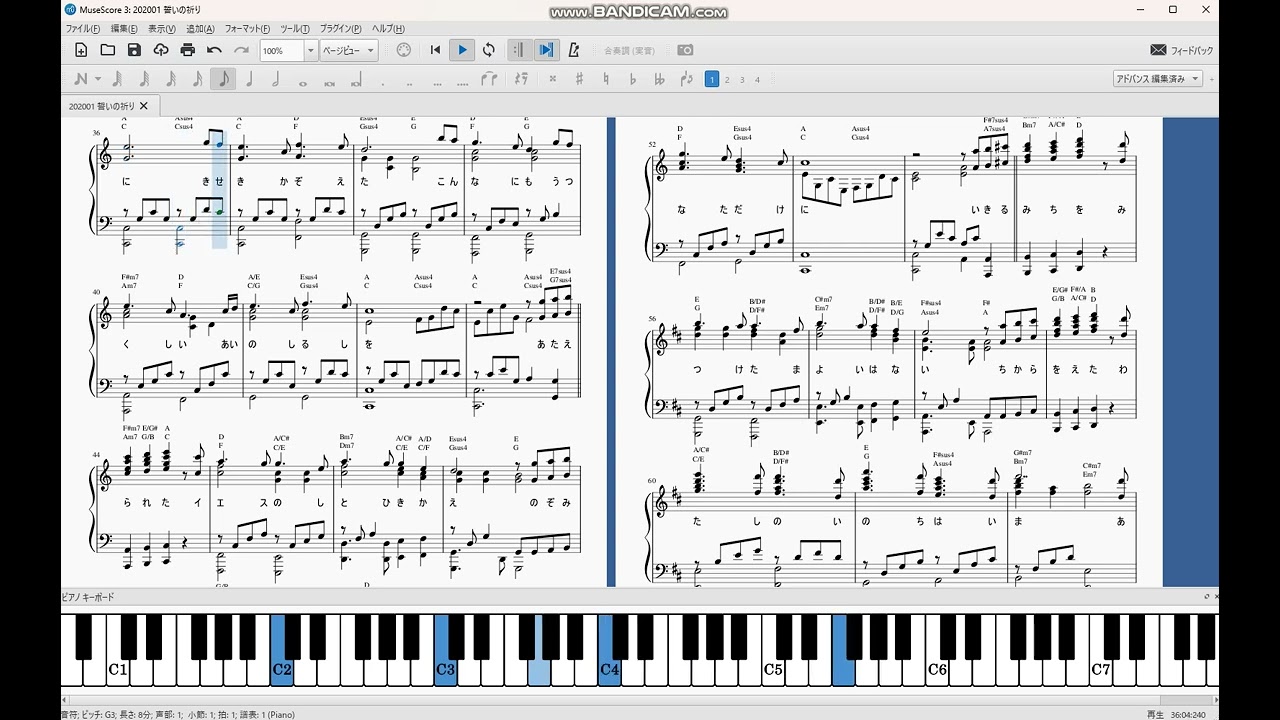The image size is (1280, 720).
Task: Select the half note duration
Action: 275,79
